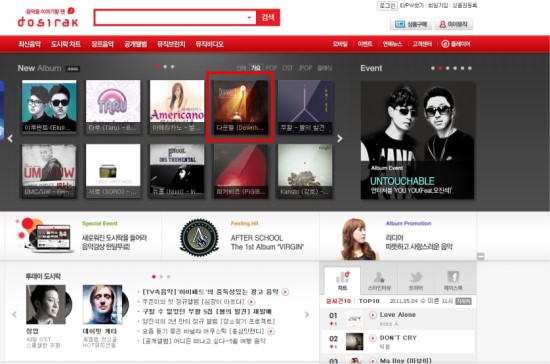Open the Americano album thumbnail
The width and height of the screenshot is (550, 364).
point(177,107)
